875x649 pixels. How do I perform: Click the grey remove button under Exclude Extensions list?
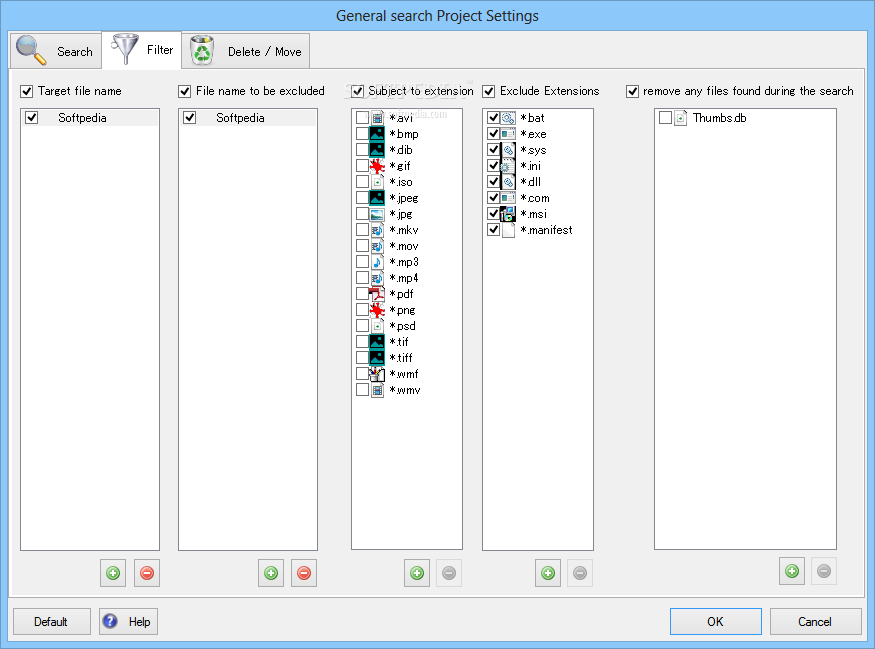point(580,573)
